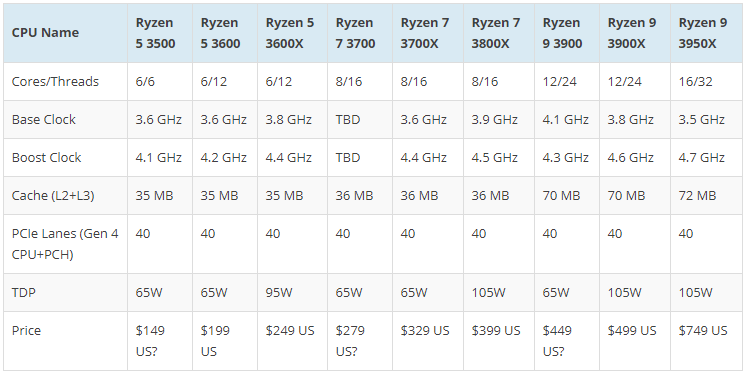Click the 6/6 cores/threads cell

click(x=160, y=81)
